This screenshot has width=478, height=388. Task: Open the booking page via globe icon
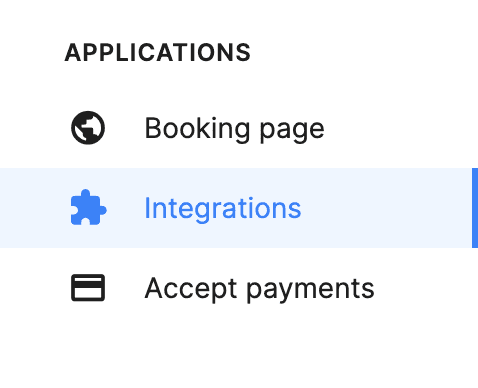click(x=88, y=128)
